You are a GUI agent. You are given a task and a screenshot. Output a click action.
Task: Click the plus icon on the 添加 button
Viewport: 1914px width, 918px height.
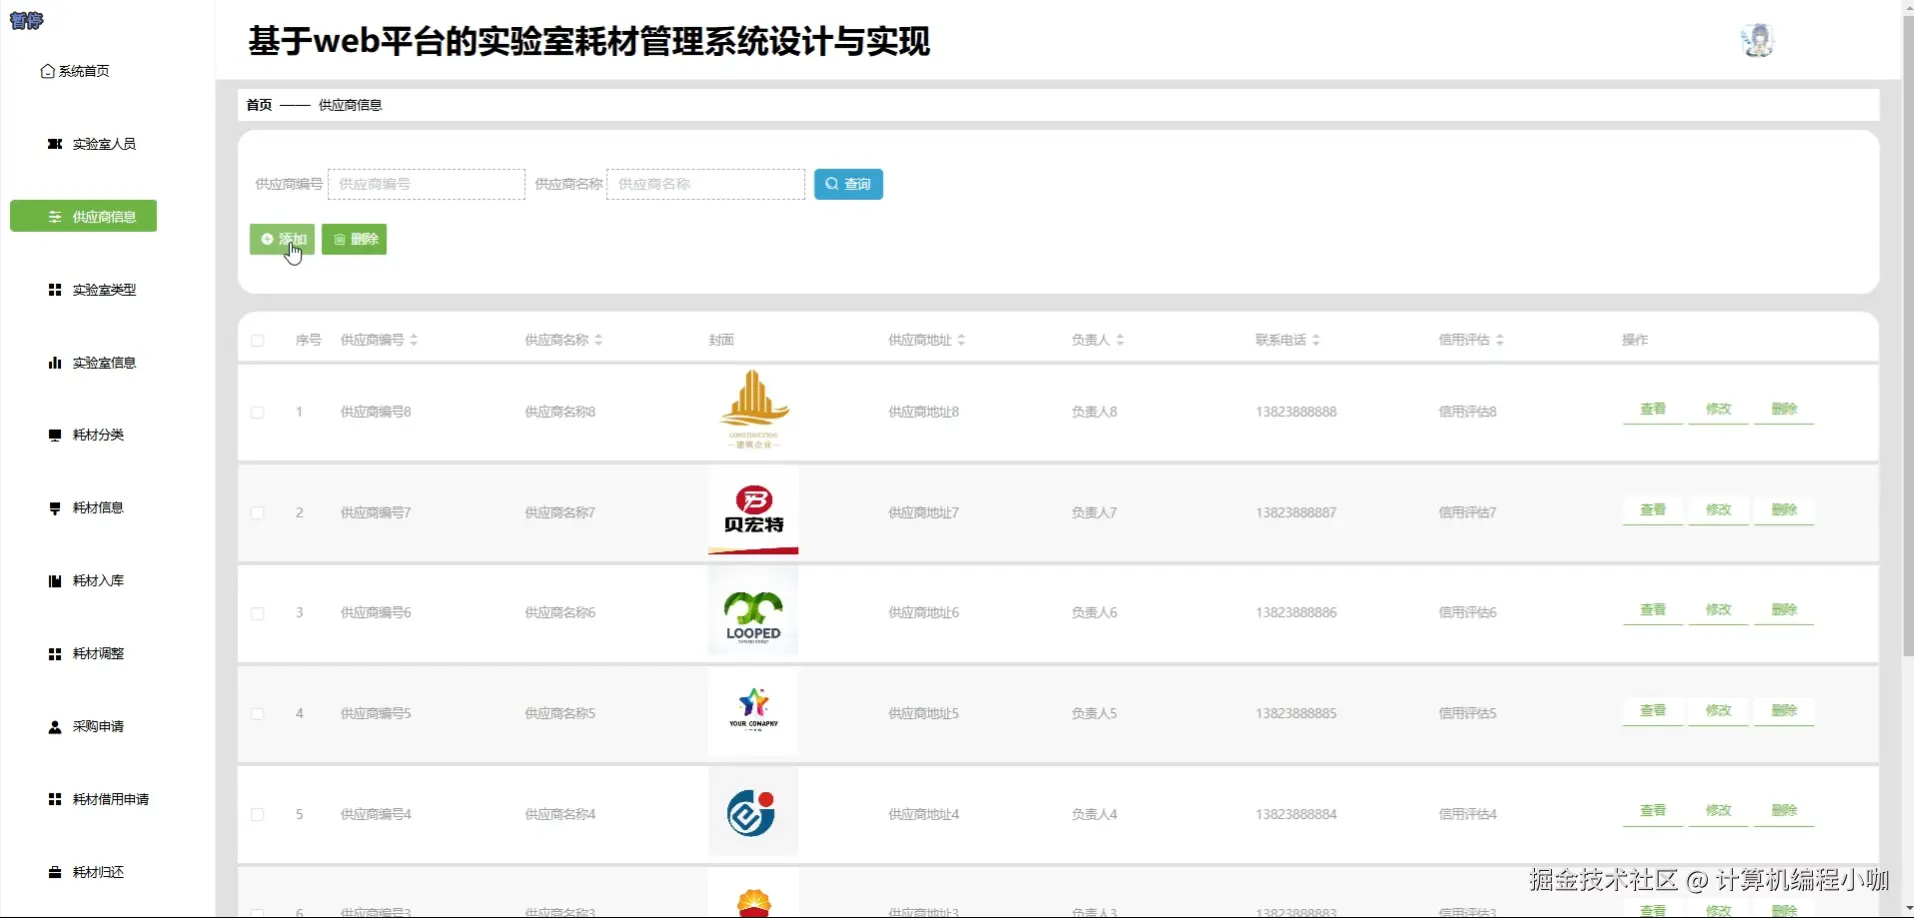coord(267,239)
